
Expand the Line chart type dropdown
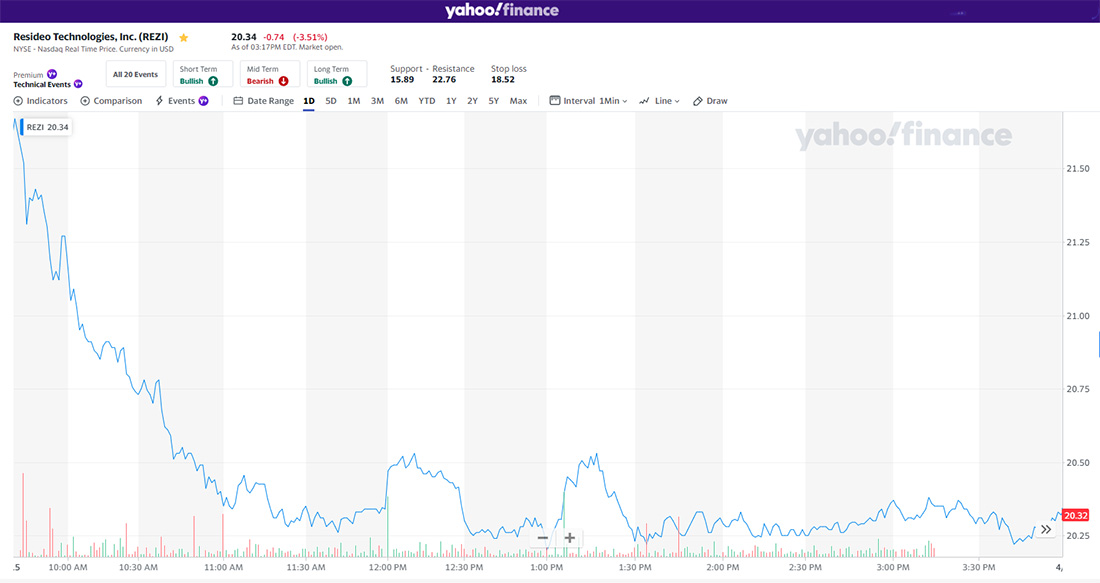pyautogui.click(x=659, y=101)
